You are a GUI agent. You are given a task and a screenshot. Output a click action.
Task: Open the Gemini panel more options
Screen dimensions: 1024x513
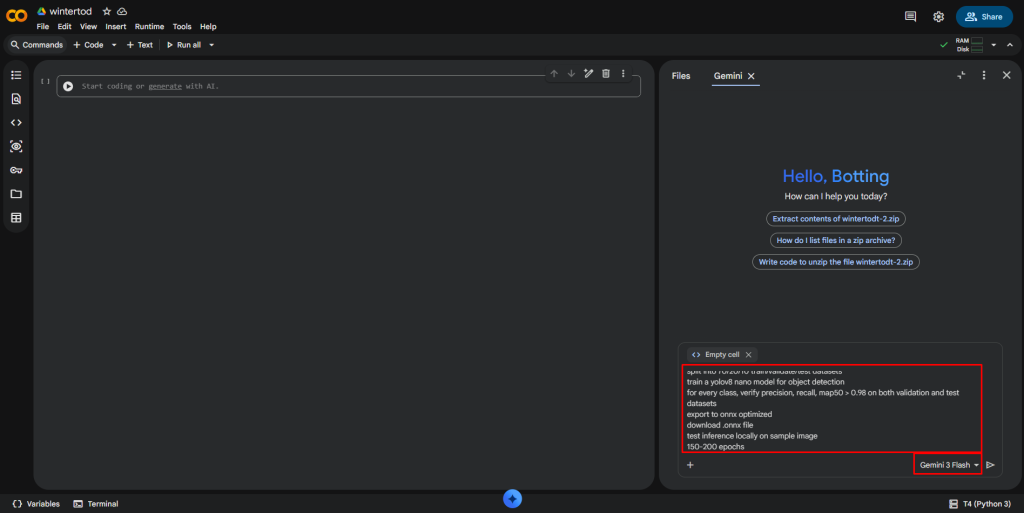[984, 75]
